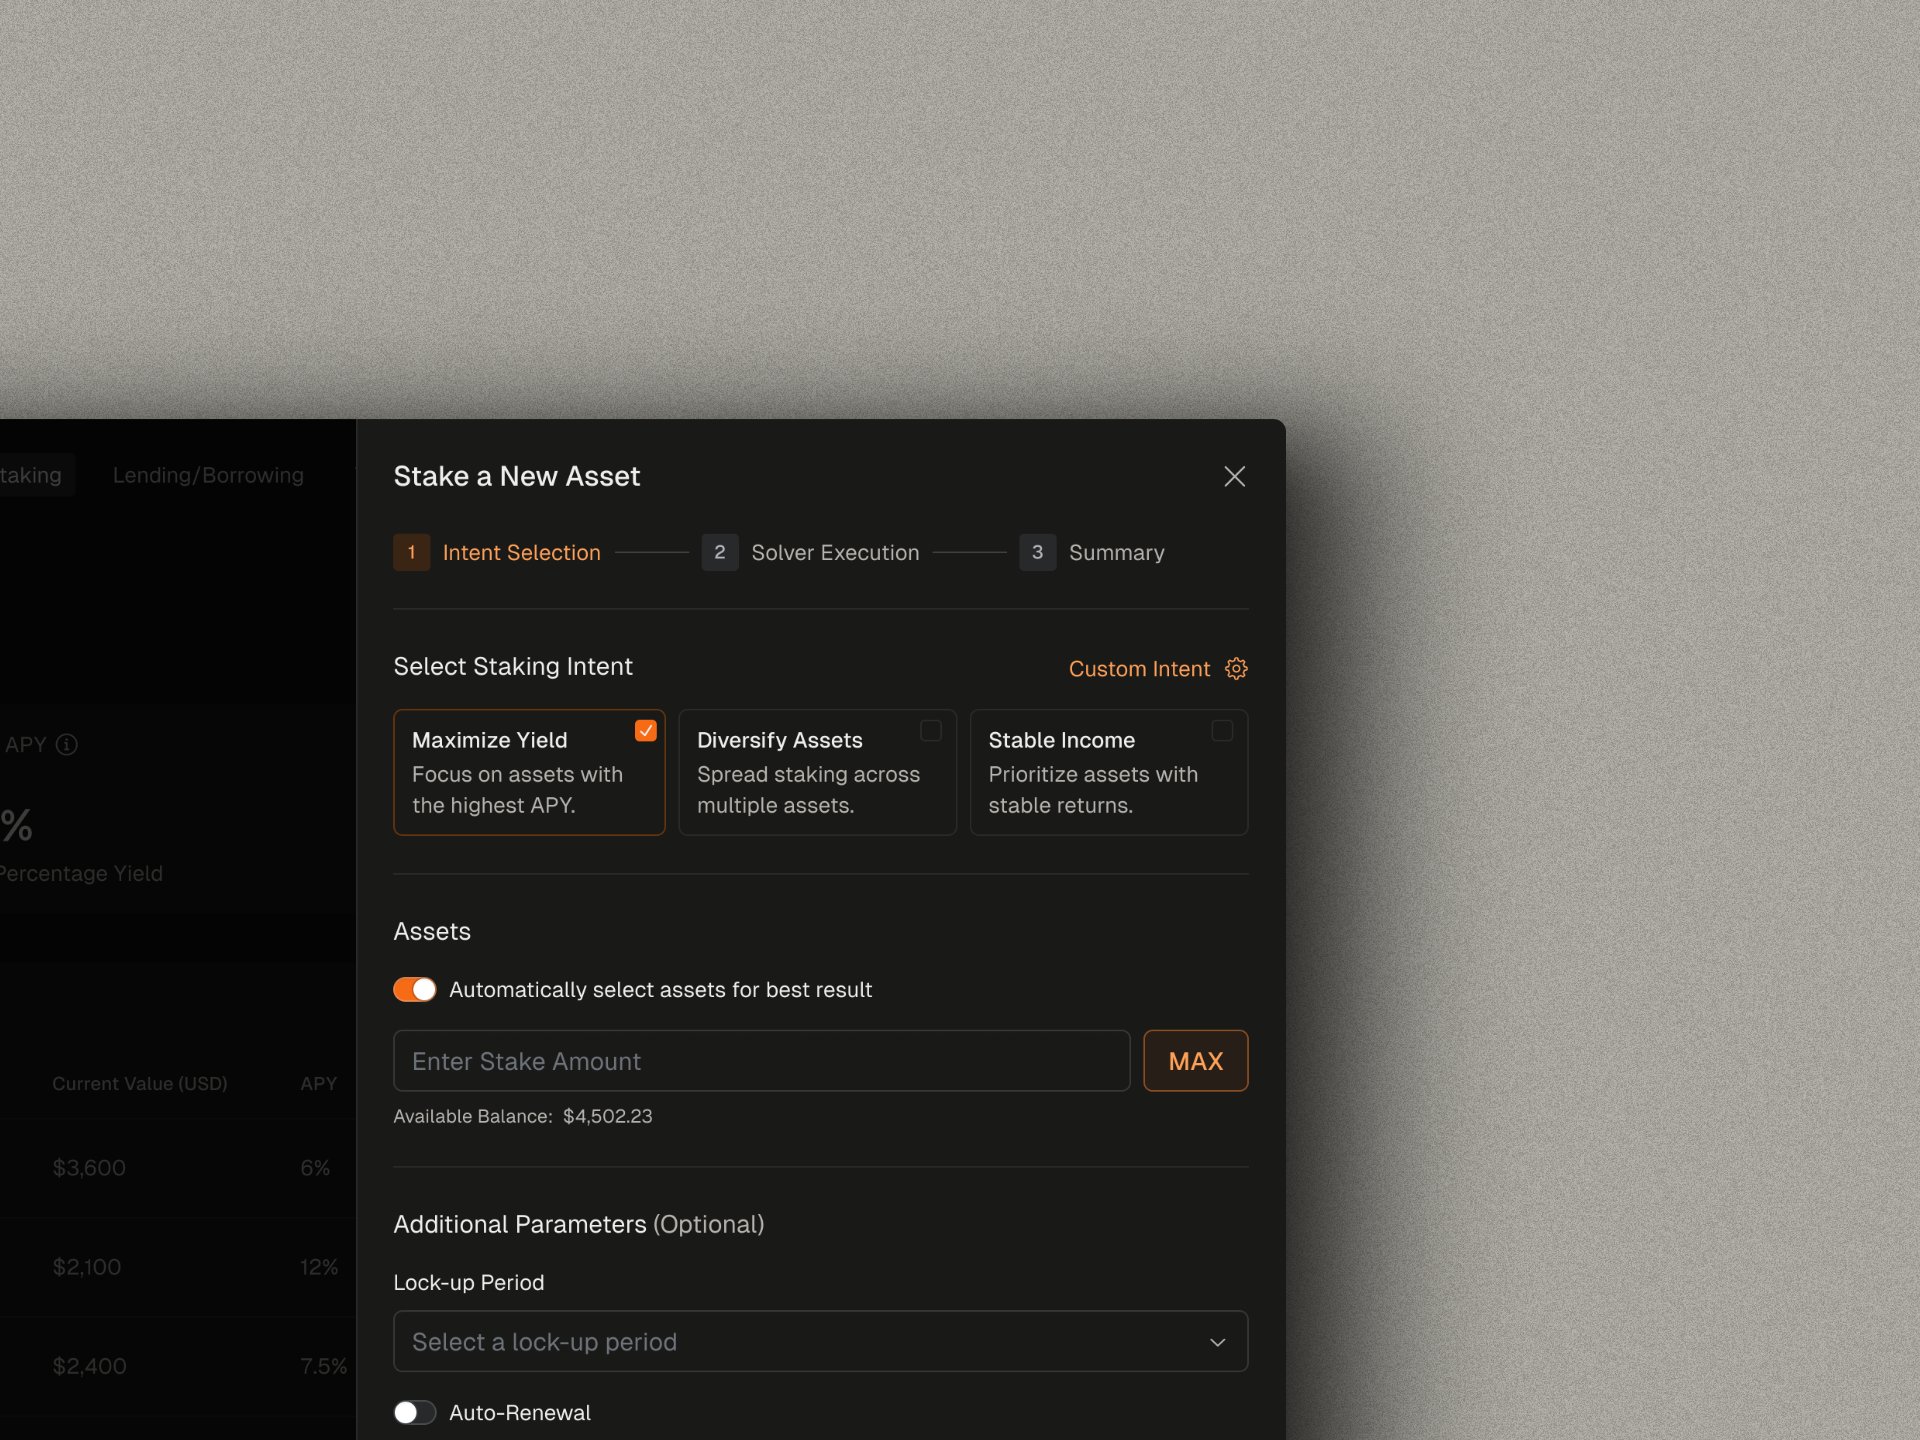Check the Diversify Assets checkbox

coord(930,731)
